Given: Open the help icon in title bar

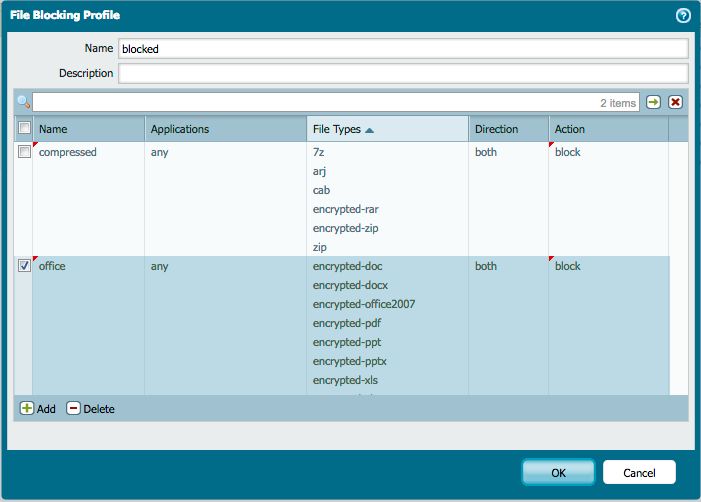Looking at the screenshot, I should (x=683, y=15).
